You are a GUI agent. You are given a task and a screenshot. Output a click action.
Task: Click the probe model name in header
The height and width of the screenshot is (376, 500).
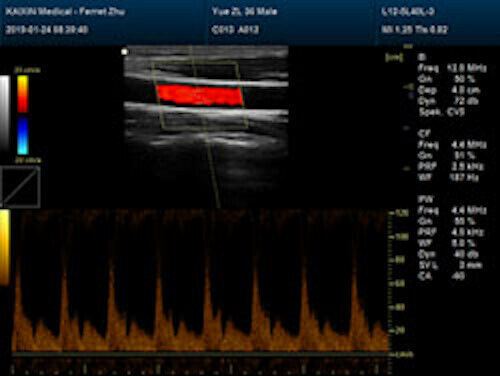point(408,12)
